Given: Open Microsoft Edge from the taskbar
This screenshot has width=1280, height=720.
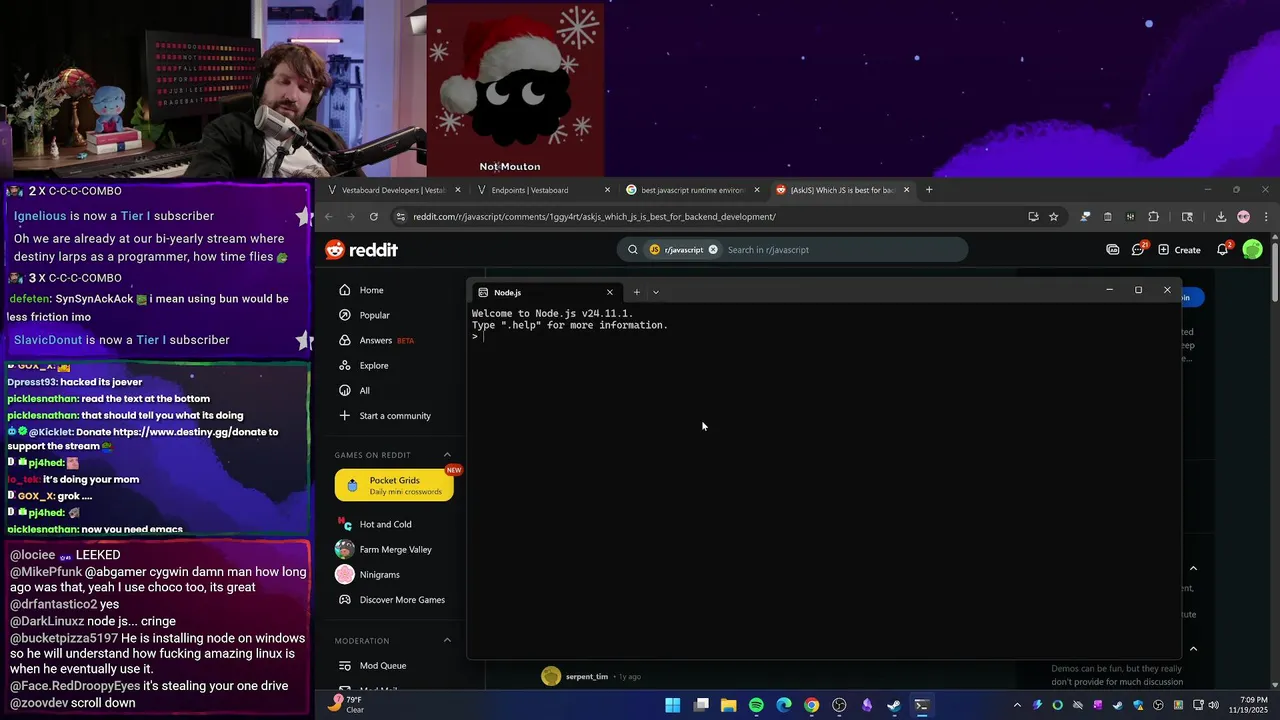Looking at the screenshot, I should point(784,705).
